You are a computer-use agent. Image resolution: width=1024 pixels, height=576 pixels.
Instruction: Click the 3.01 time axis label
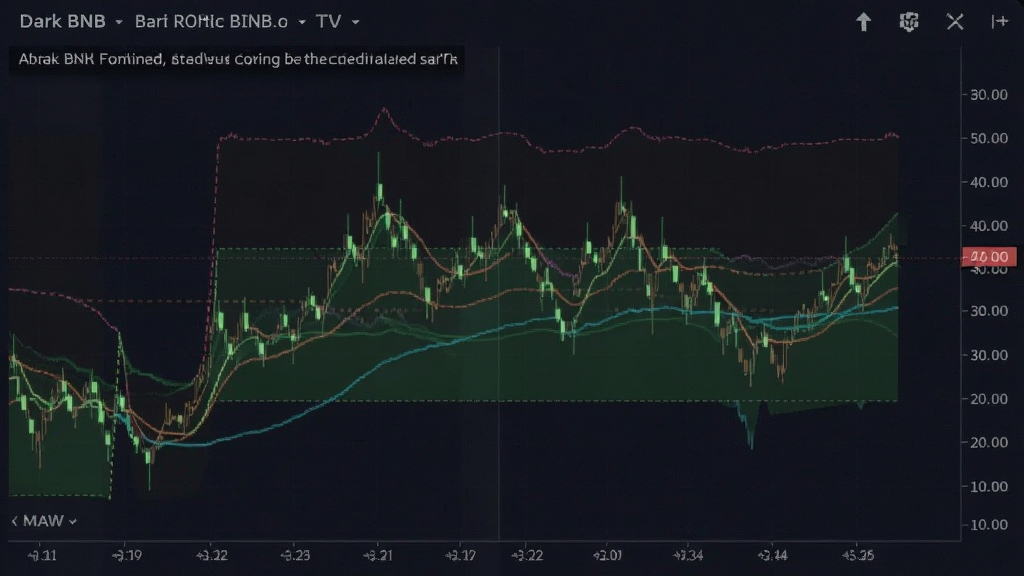click(x=607, y=556)
